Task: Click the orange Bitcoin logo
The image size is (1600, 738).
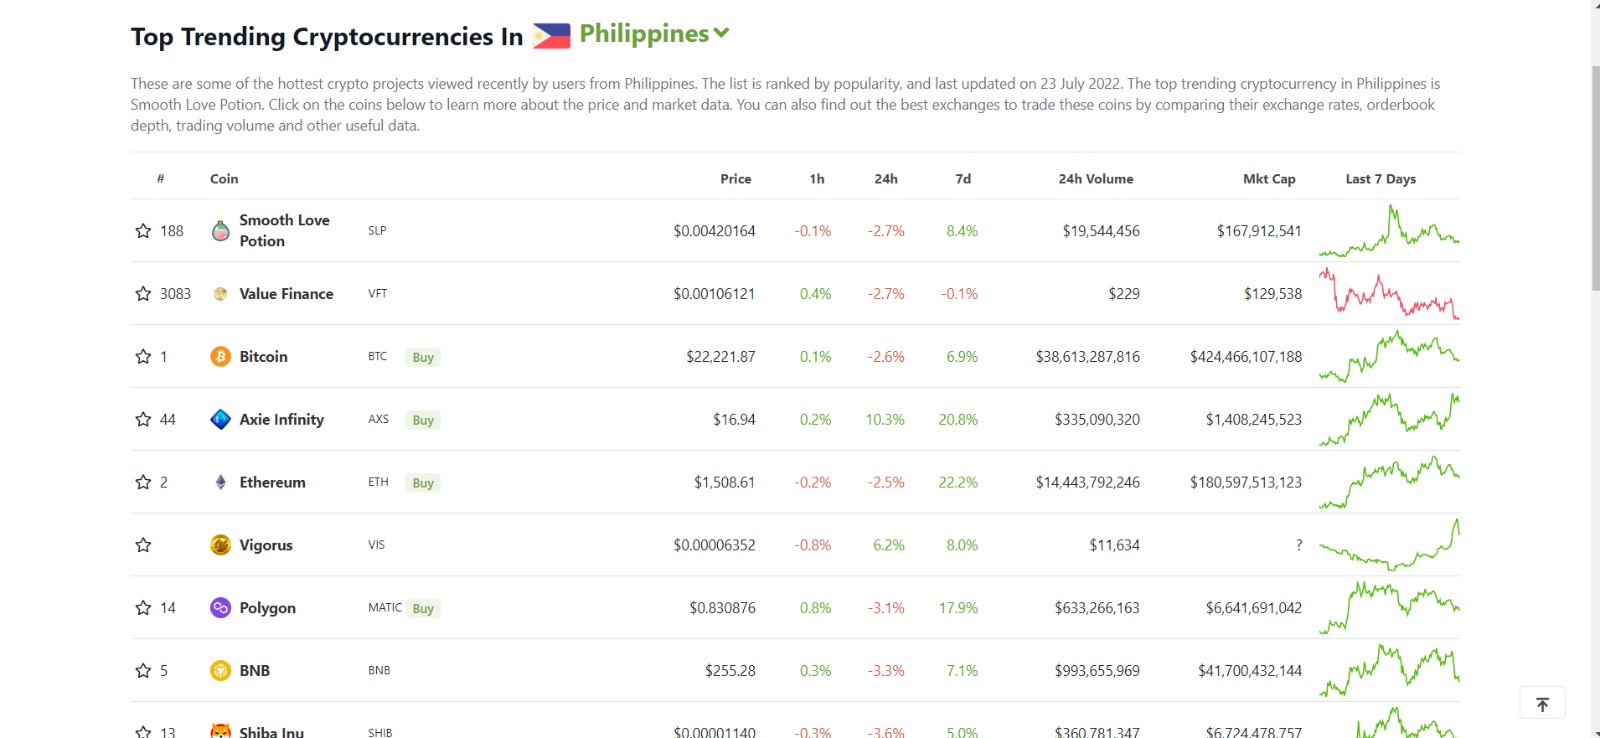Action: pyautogui.click(x=221, y=357)
